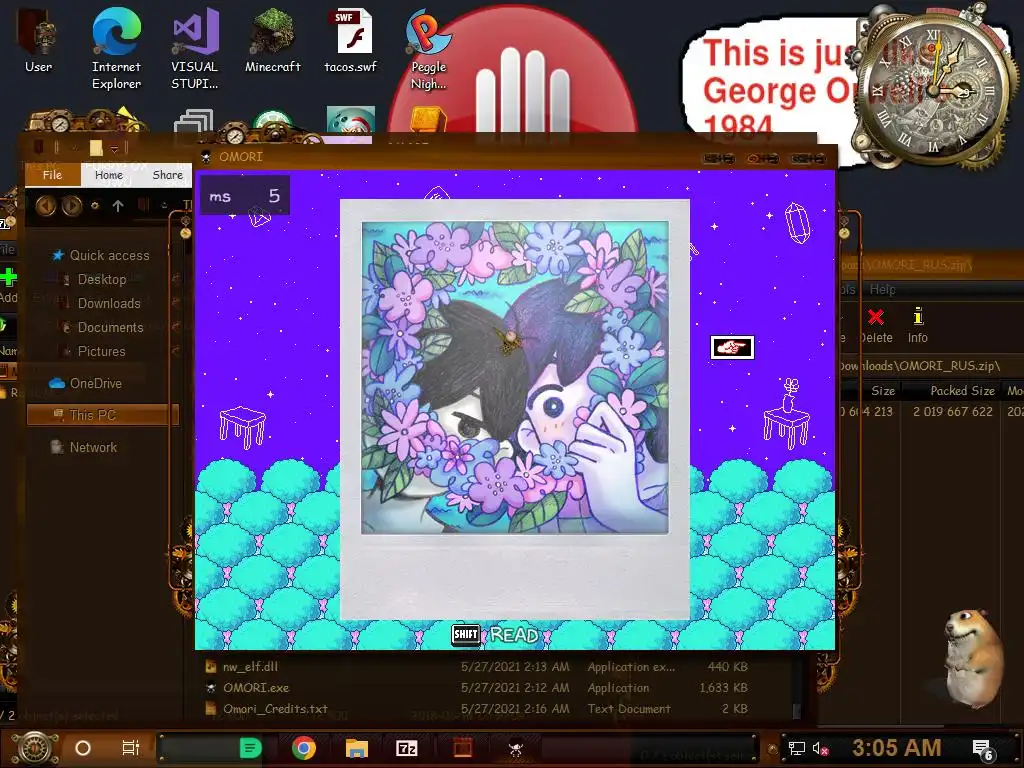Open the green chat app on taskbar
The height and width of the screenshot is (768, 1024).
pos(249,748)
